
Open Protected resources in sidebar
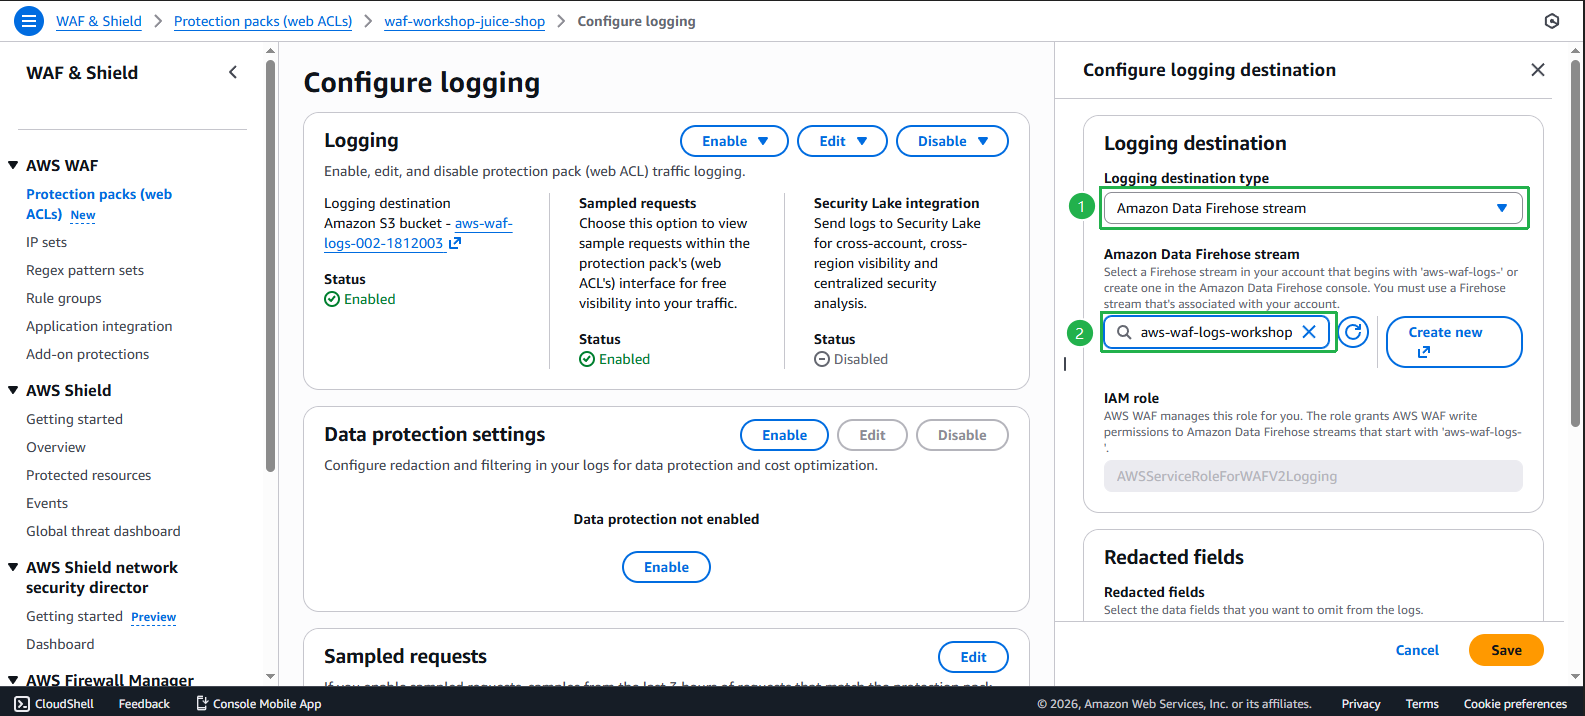[89, 475]
